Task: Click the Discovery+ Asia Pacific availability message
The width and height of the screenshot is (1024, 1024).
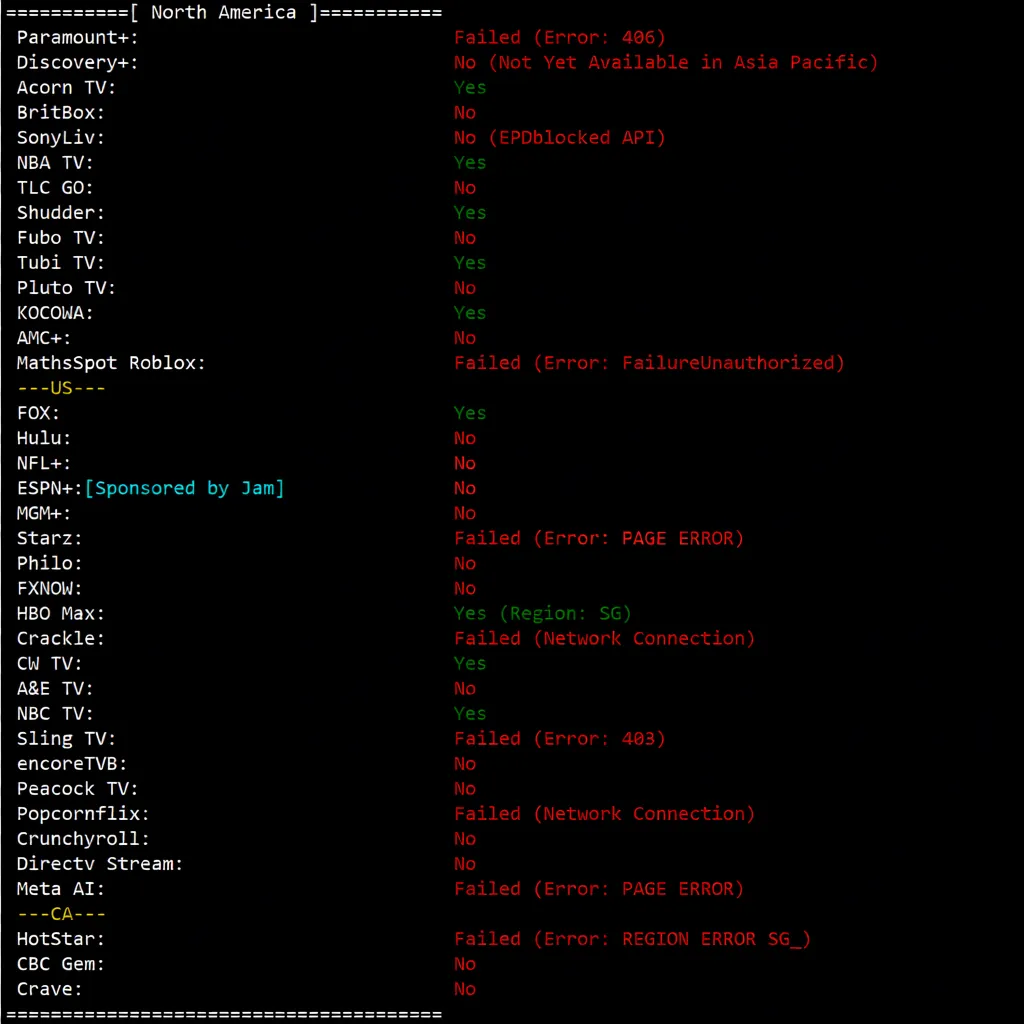Action: (x=665, y=63)
